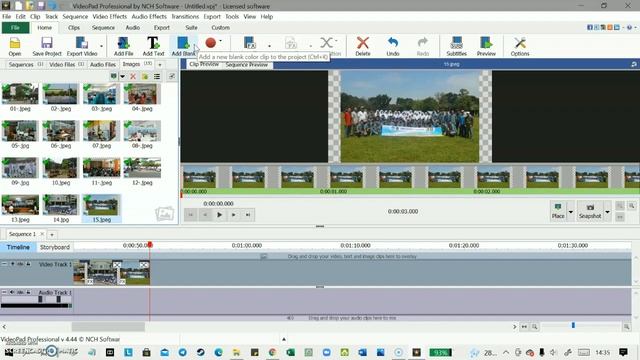The image size is (640, 360).
Task: Switch to the Audio ribbon tab
Action: click(x=133, y=27)
